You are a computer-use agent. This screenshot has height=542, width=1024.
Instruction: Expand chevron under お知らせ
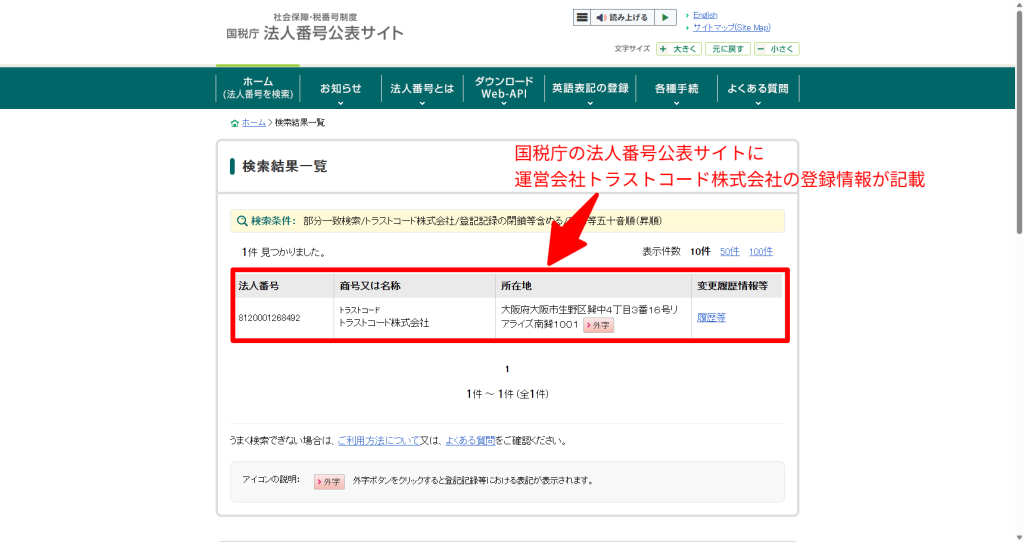[340, 103]
